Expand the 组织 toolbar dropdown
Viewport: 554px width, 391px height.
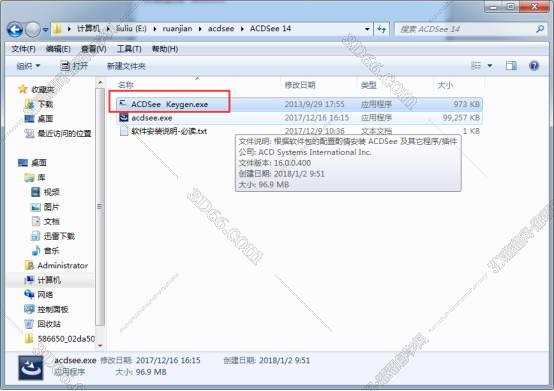pyautogui.click(x=28, y=66)
